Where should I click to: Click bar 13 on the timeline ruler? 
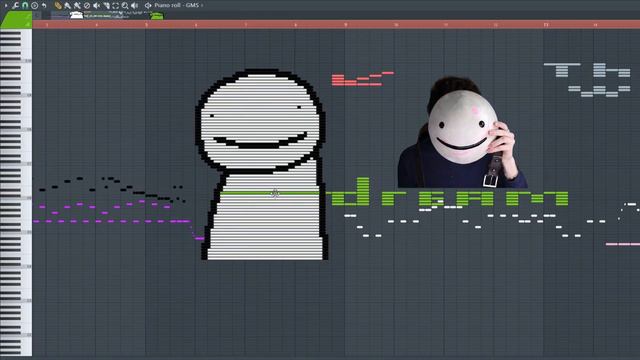click(545, 24)
